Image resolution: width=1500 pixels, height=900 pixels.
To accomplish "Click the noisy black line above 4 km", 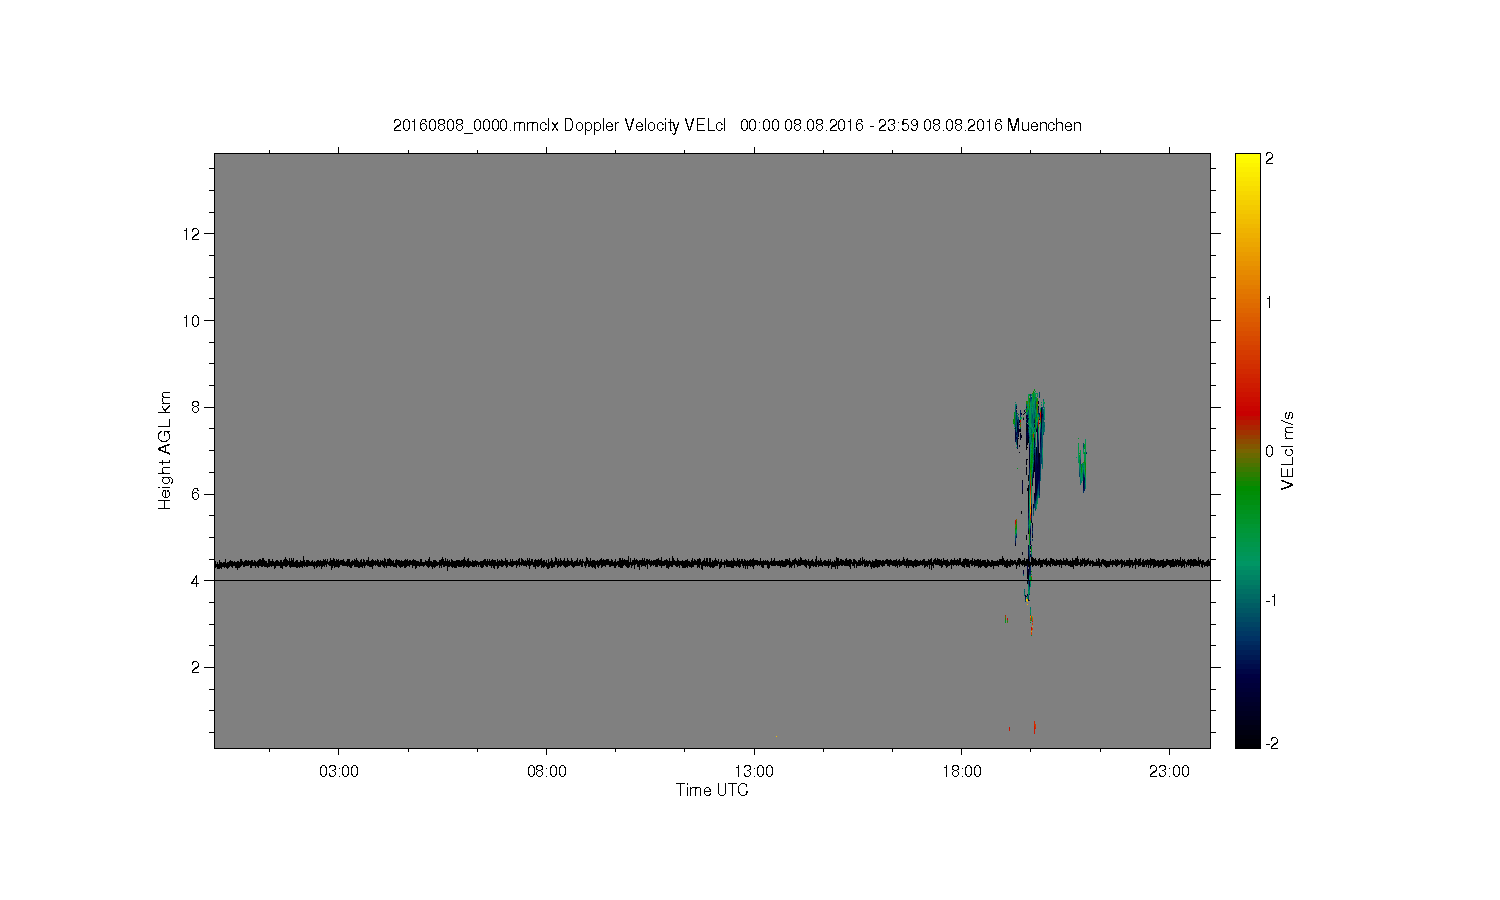I will 712,564.
